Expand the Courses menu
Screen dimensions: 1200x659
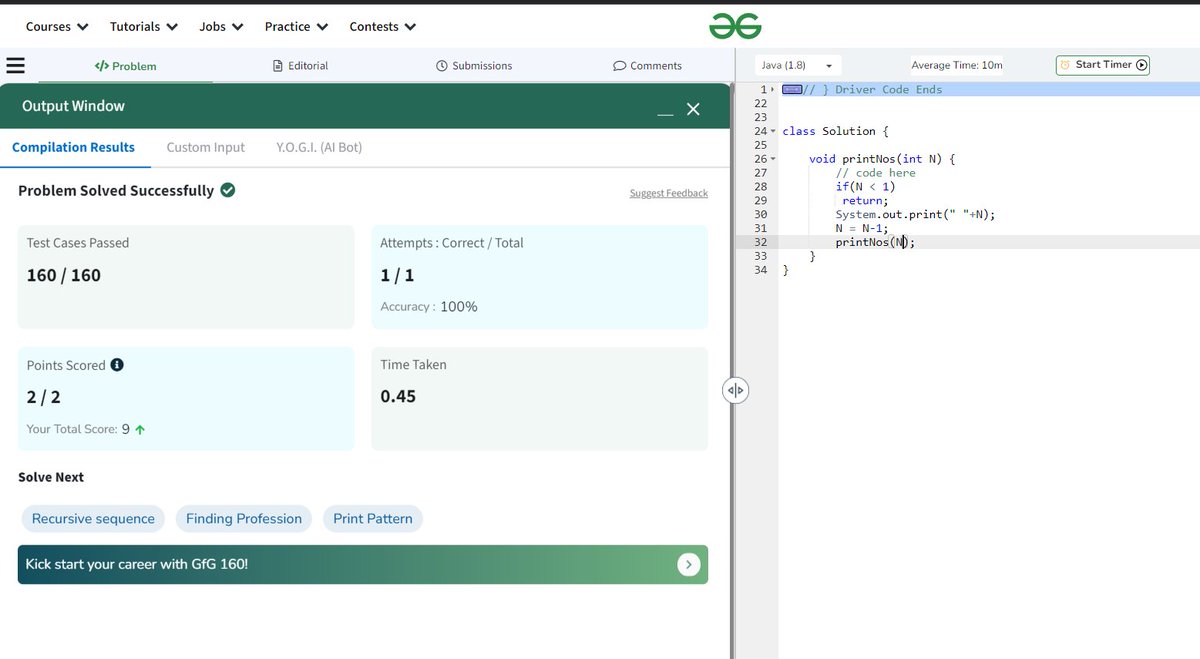point(57,27)
